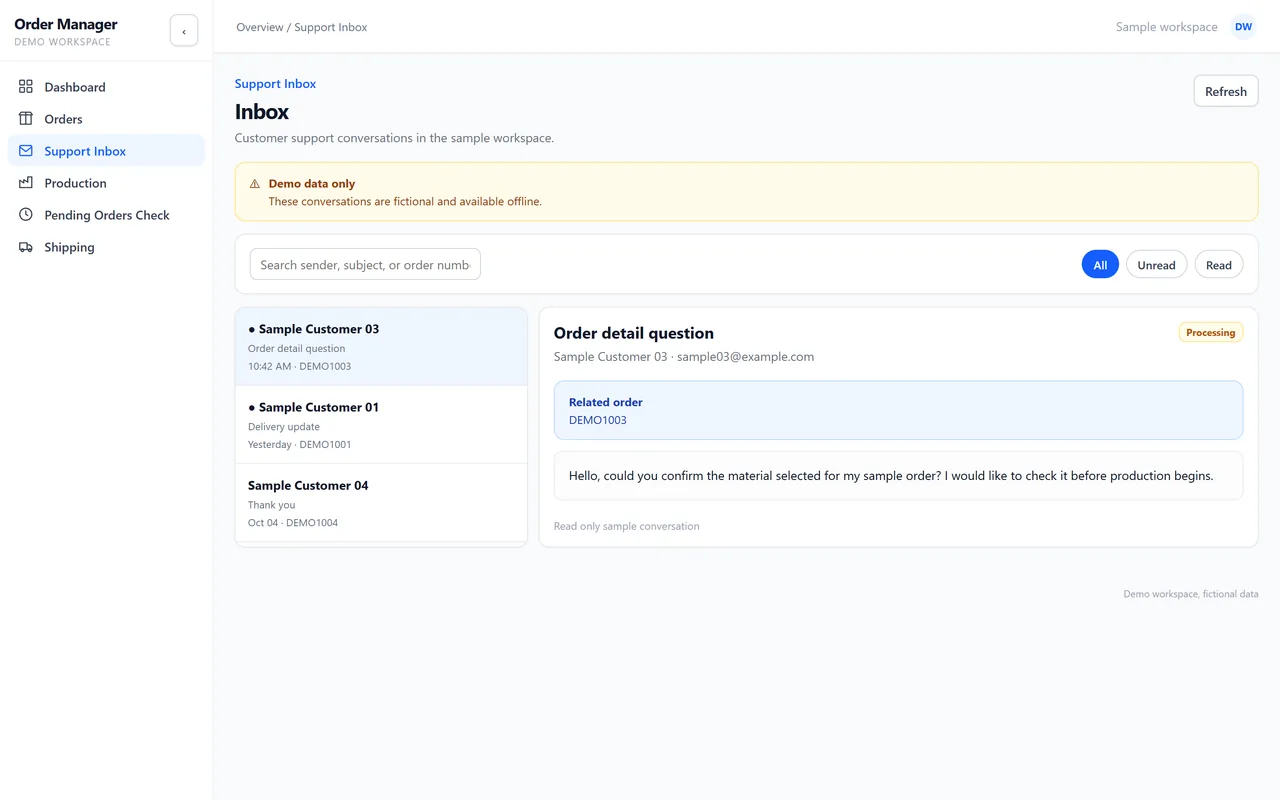Click the warning triangle icon in demo banner
Screen dimensions: 1280x800
coord(255,184)
